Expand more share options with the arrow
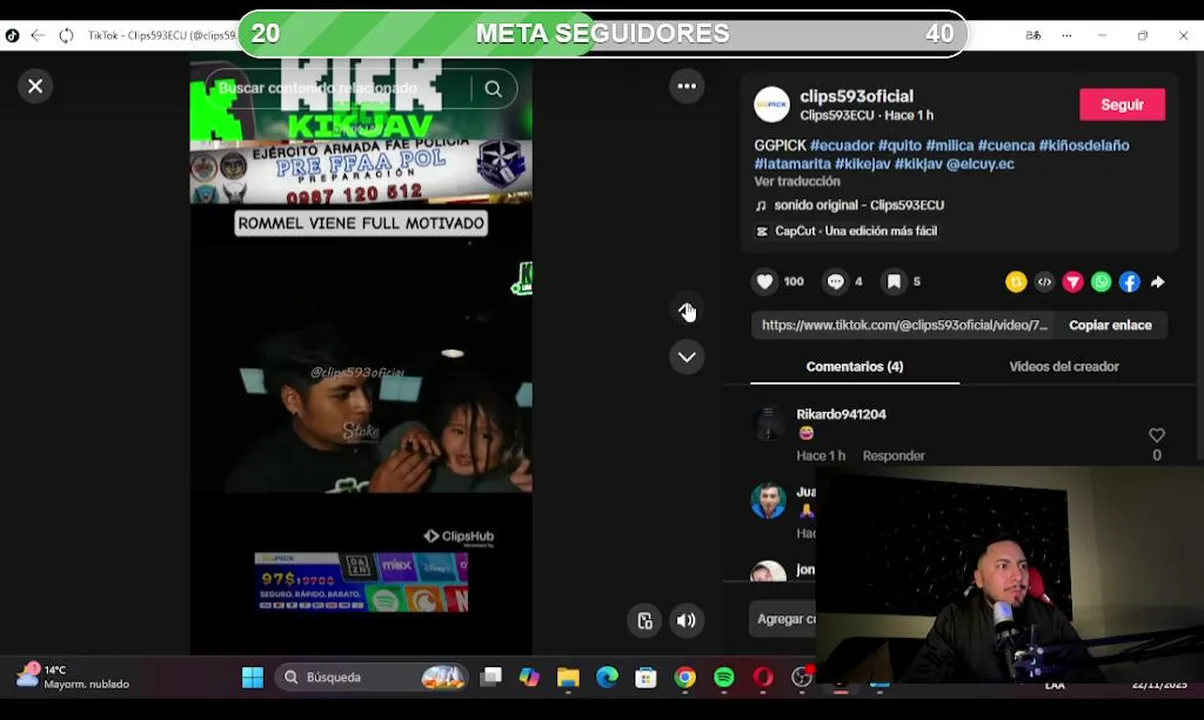Screen dimensions: 1204x720 1157,282
